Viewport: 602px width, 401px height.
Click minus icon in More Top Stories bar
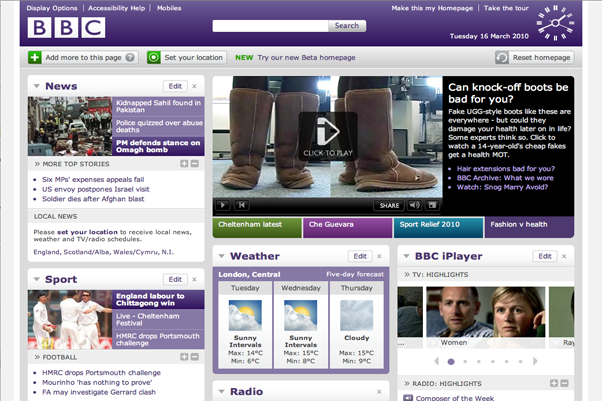pyautogui.click(x=195, y=164)
